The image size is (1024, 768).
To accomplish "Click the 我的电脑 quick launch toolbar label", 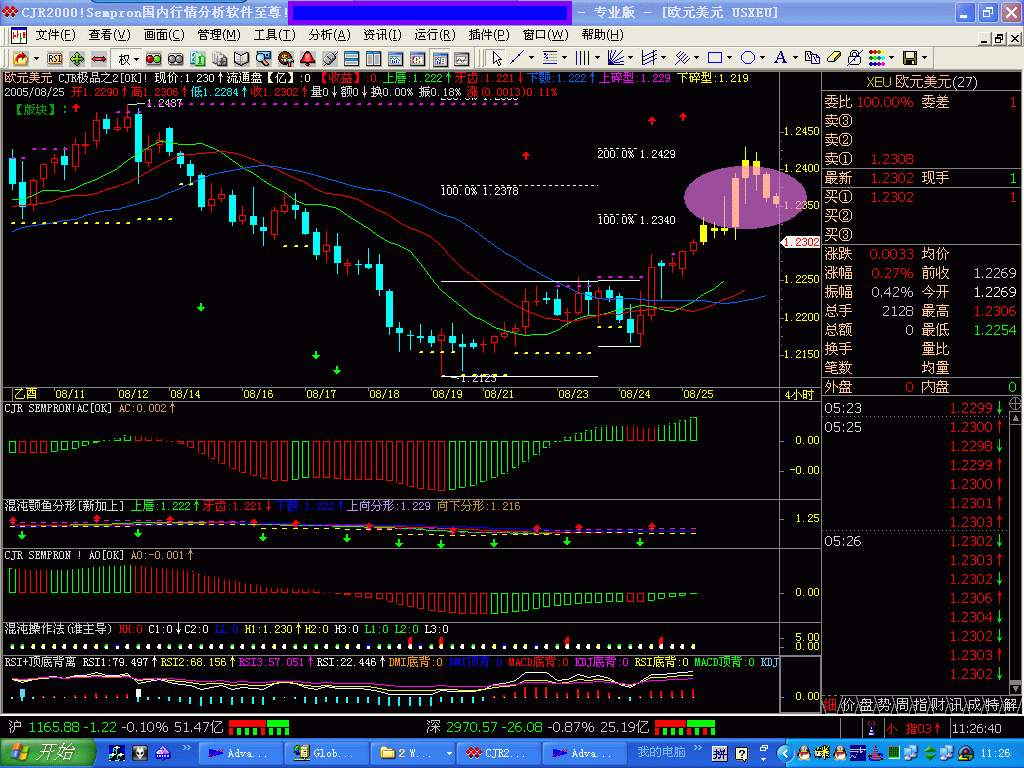I will tap(662, 752).
